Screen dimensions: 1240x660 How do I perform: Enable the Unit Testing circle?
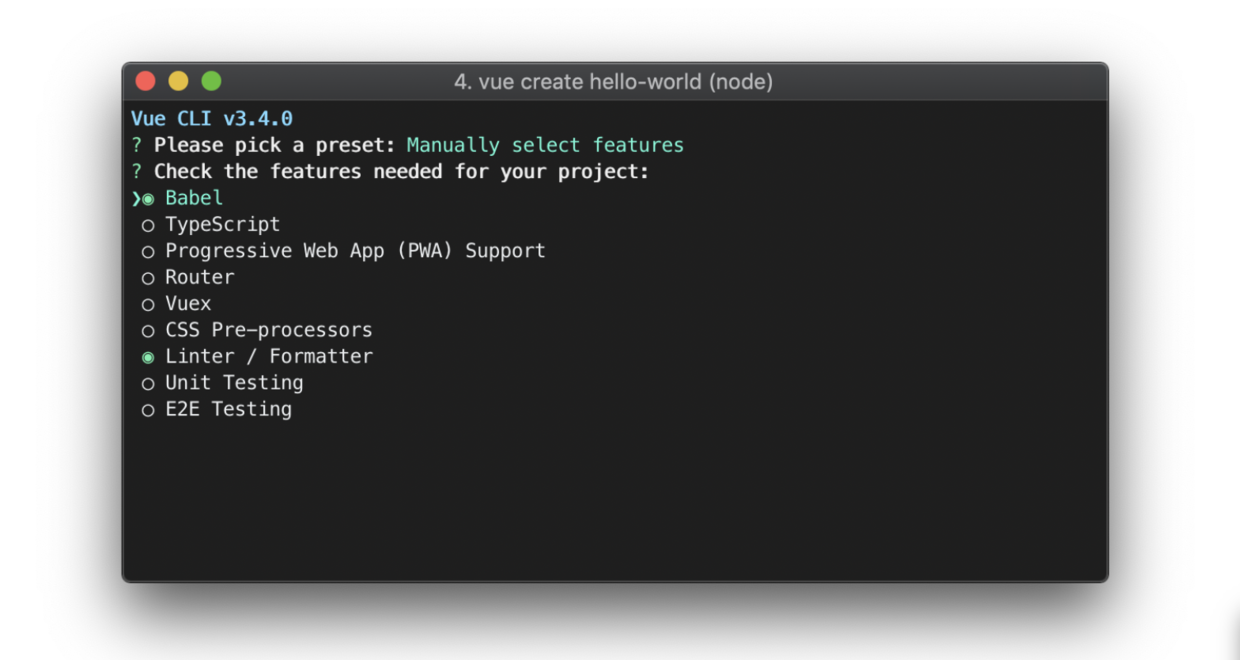coord(148,383)
